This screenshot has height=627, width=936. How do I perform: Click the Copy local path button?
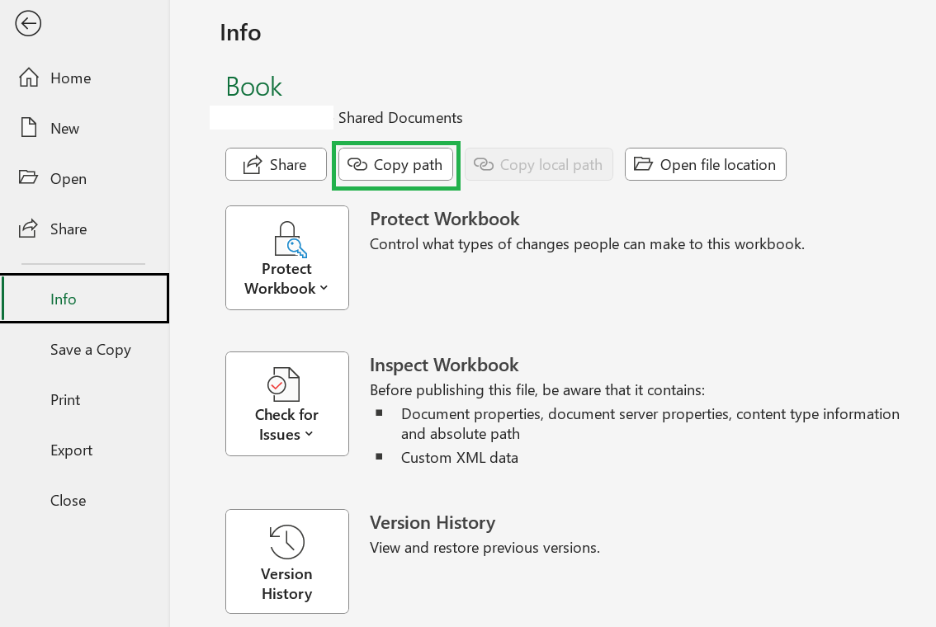(x=539, y=165)
